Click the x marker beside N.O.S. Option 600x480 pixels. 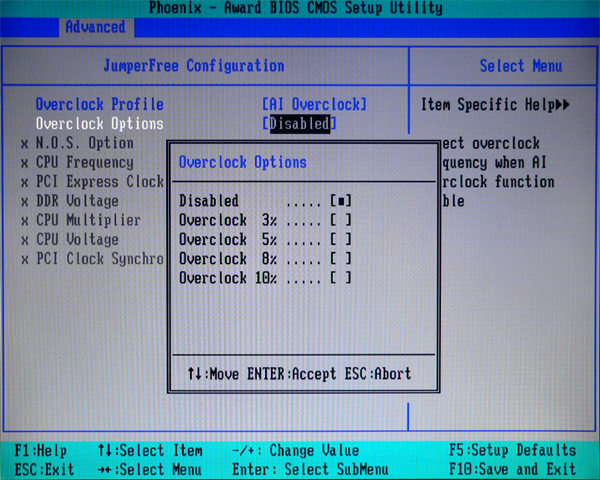coord(24,144)
